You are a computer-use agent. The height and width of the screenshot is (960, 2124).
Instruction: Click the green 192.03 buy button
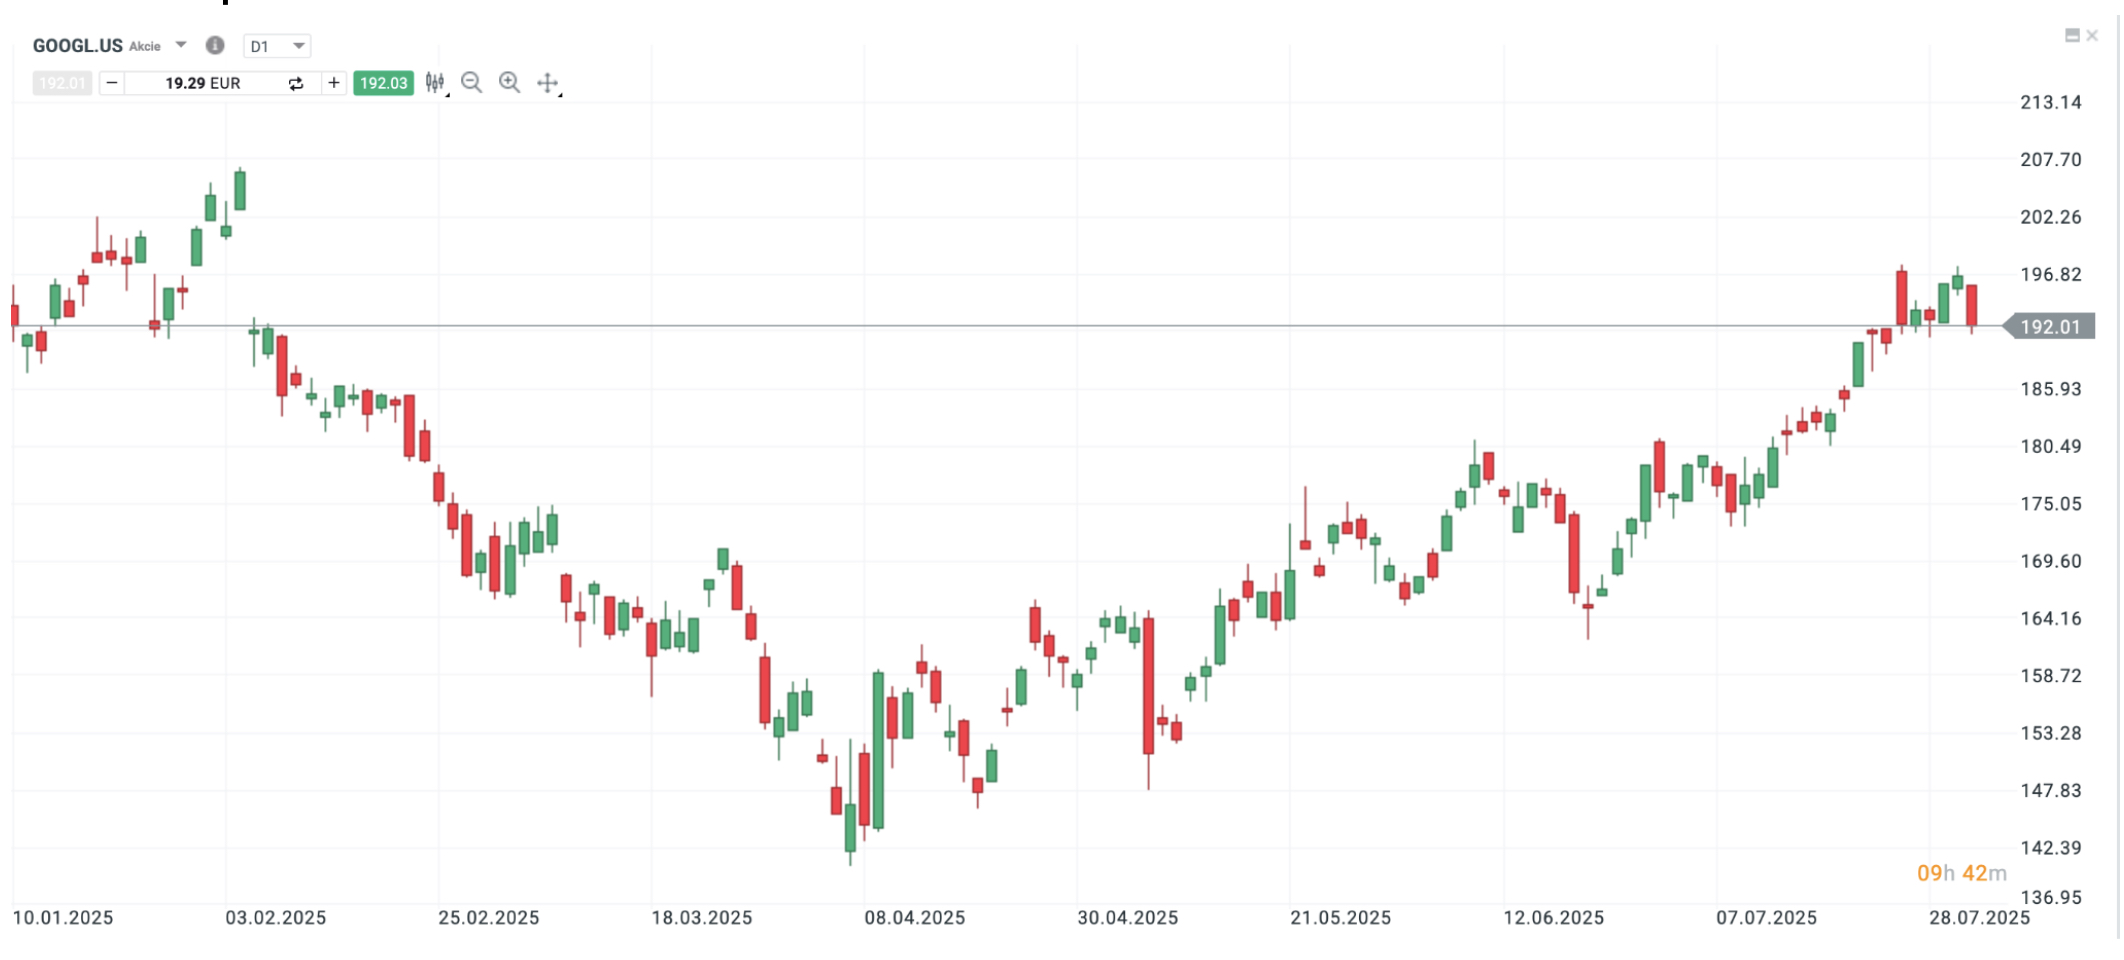tap(383, 83)
